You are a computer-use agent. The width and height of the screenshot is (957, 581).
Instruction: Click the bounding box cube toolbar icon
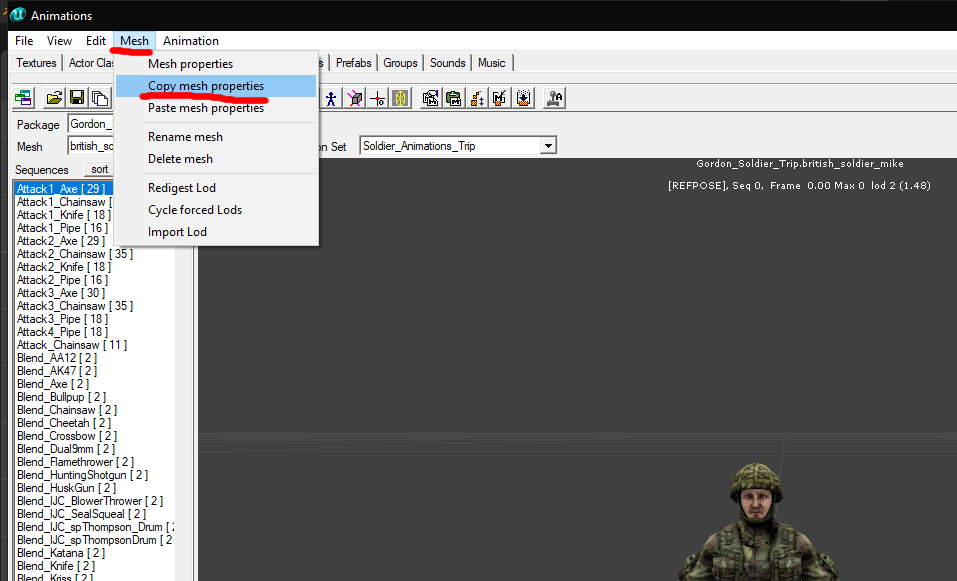coord(355,98)
